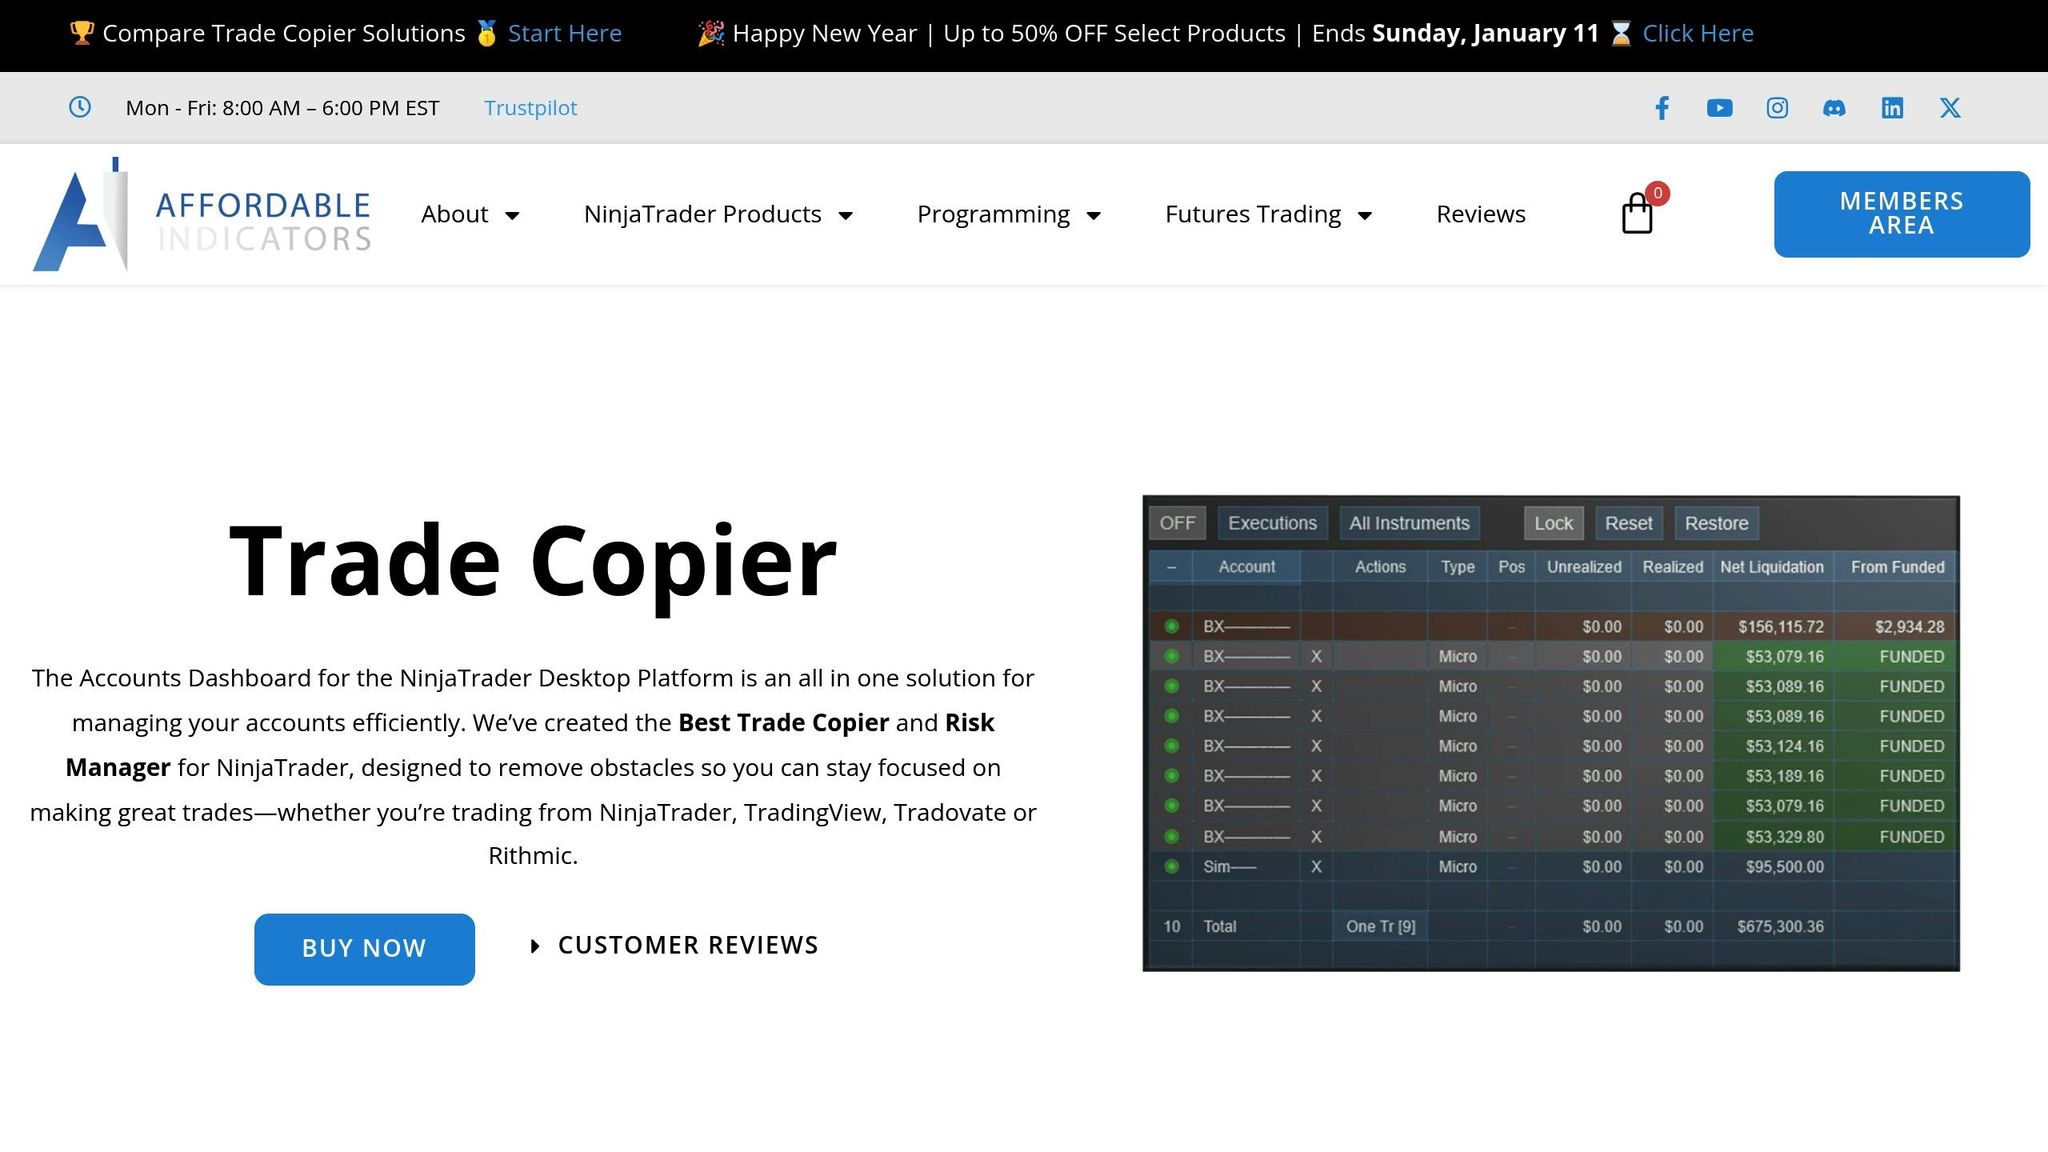Open the Reviews menu item
The image size is (2048, 1152).
point(1481,214)
